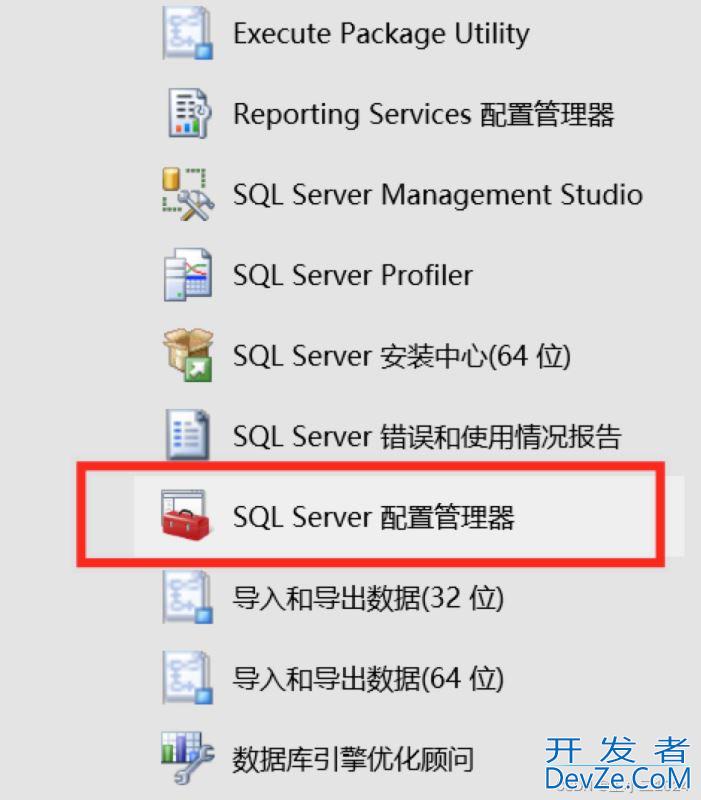Screen dimensions: 701x800
Task: Click the SQL Server 错误和使用情况报告 icon
Action: click(x=187, y=436)
